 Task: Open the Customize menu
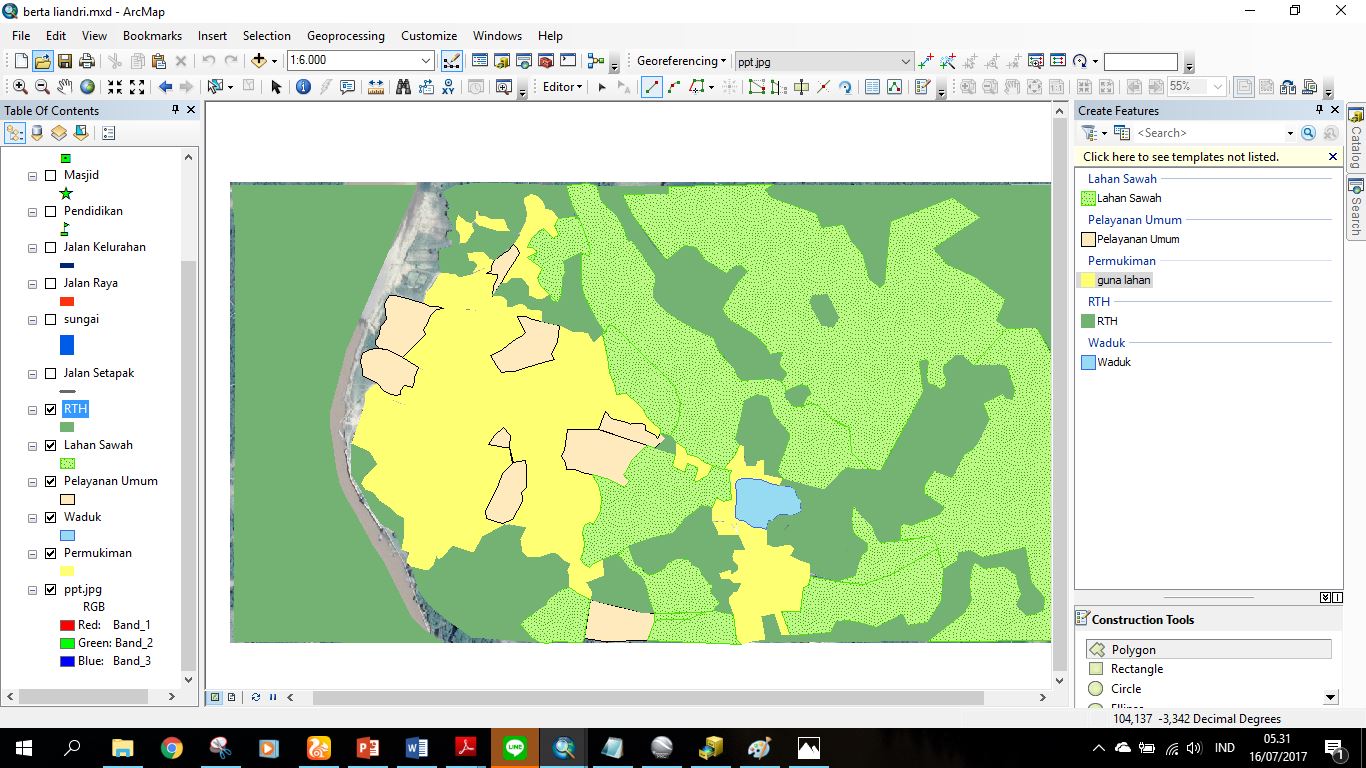pos(428,35)
